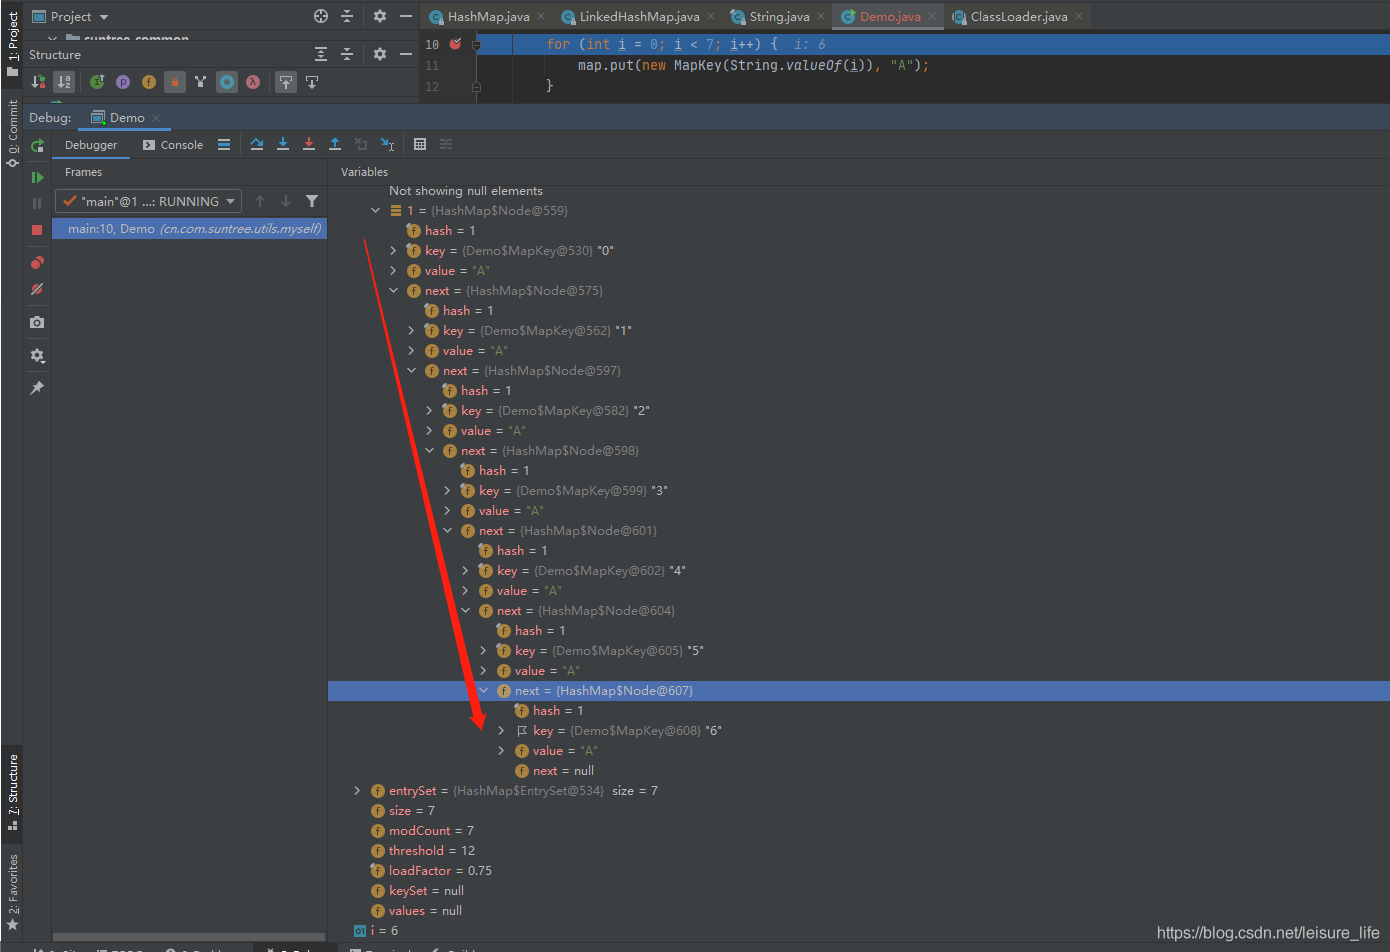Toggle Mute Breakpoints icon

37,289
